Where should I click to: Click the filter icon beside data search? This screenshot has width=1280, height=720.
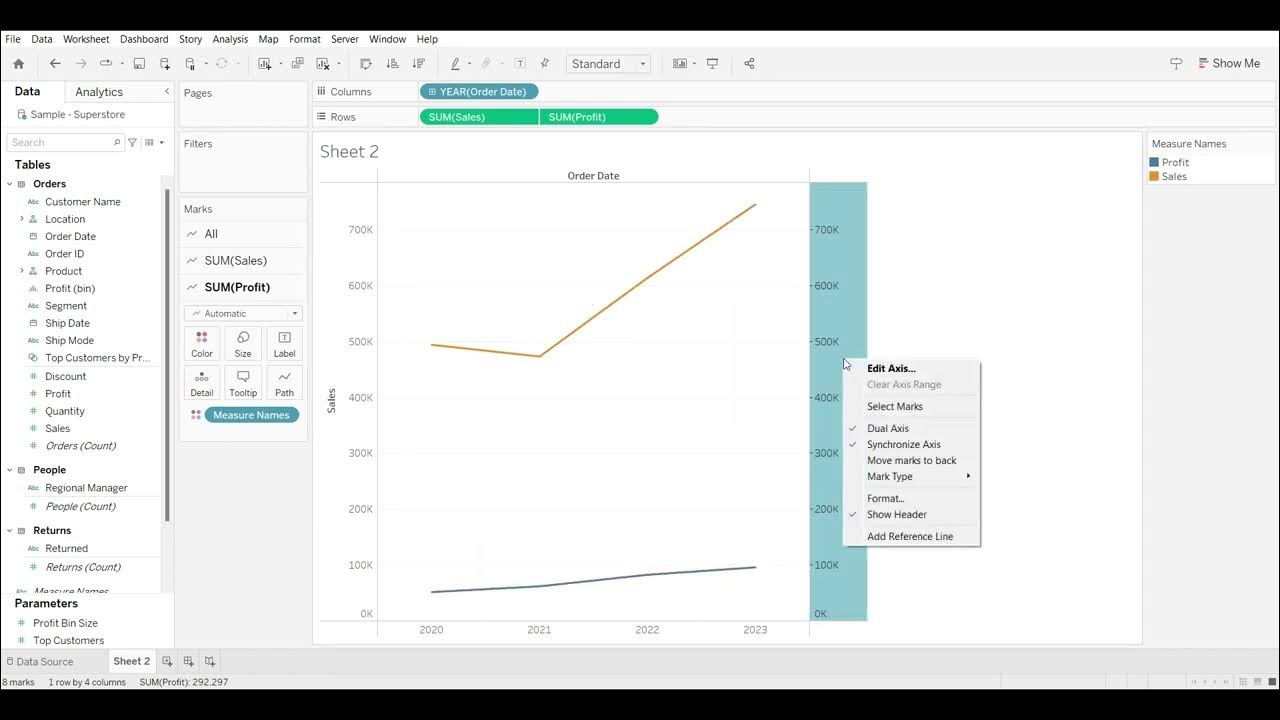[x=133, y=143]
